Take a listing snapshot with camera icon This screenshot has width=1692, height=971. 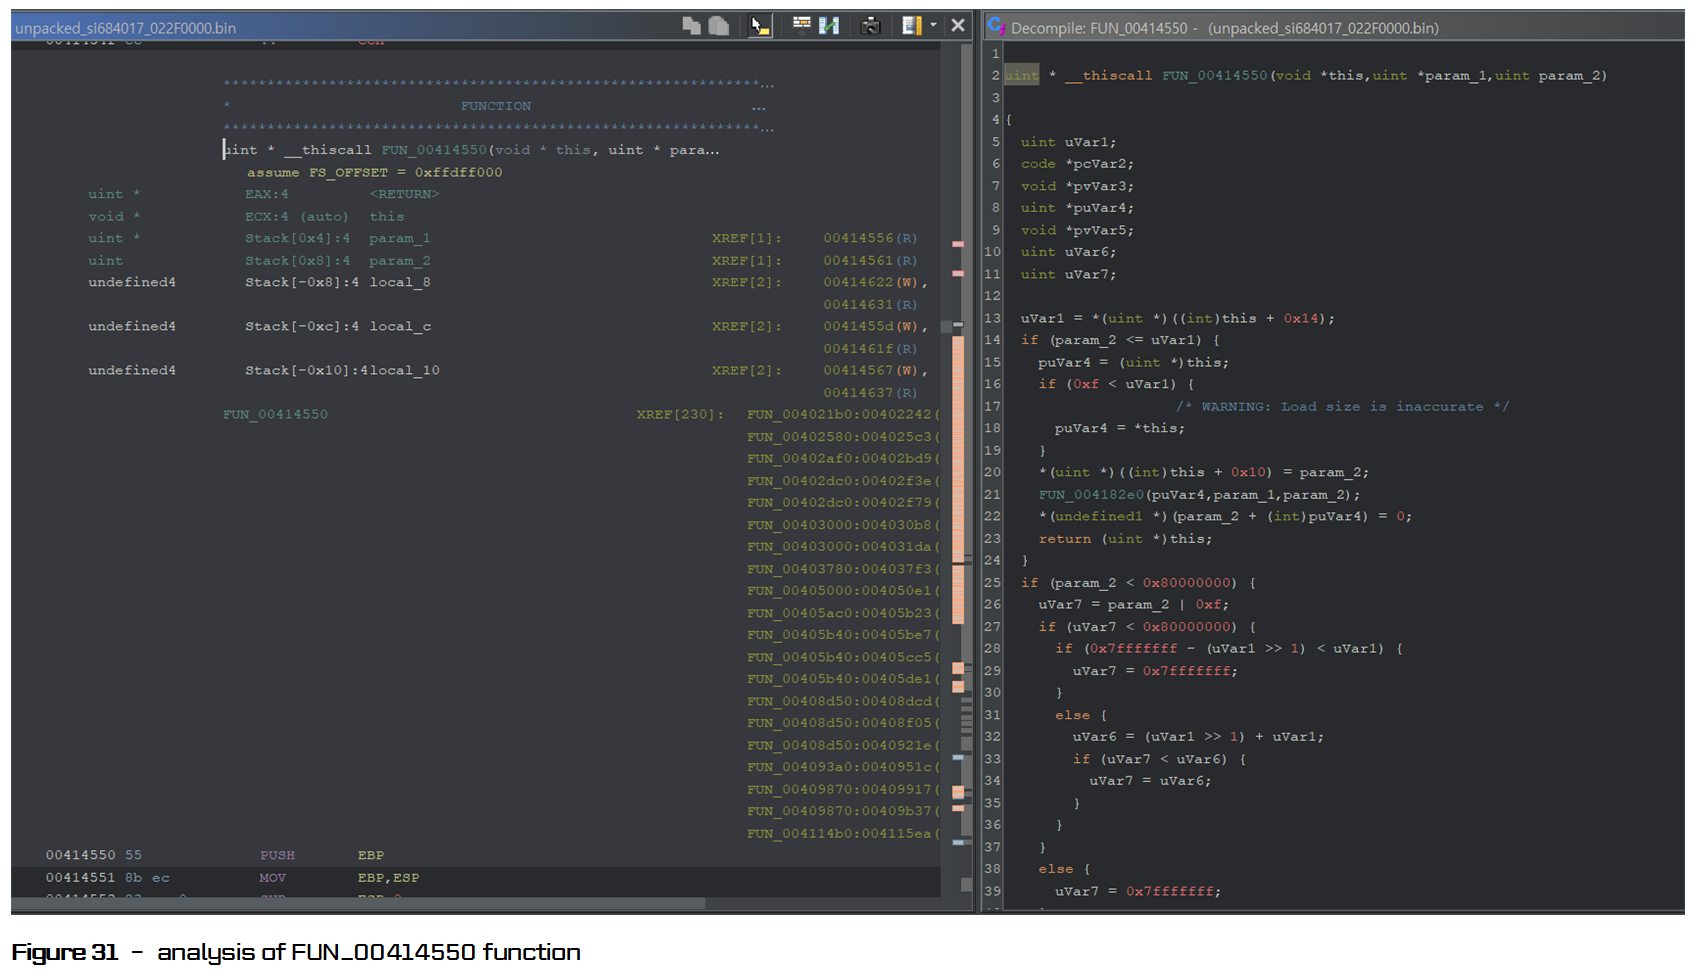point(870,26)
